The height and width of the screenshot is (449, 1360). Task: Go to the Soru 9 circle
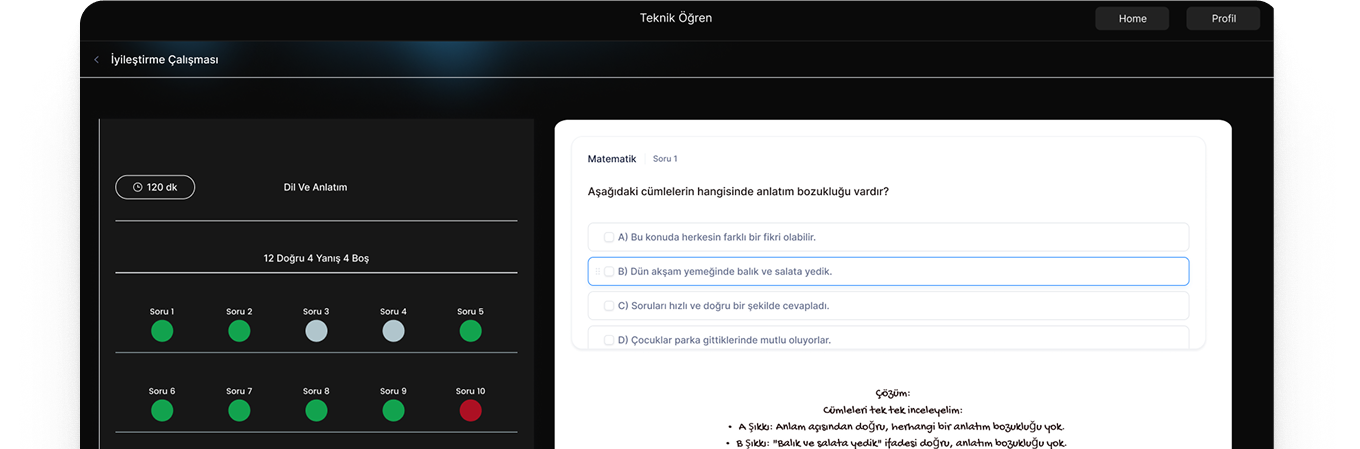tap(393, 410)
